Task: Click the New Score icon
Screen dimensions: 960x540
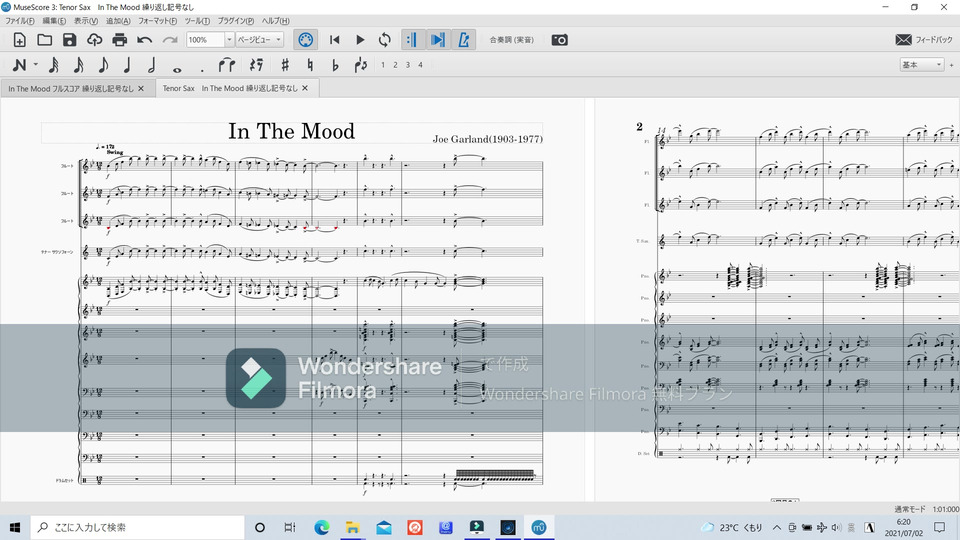Action: point(19,40)
